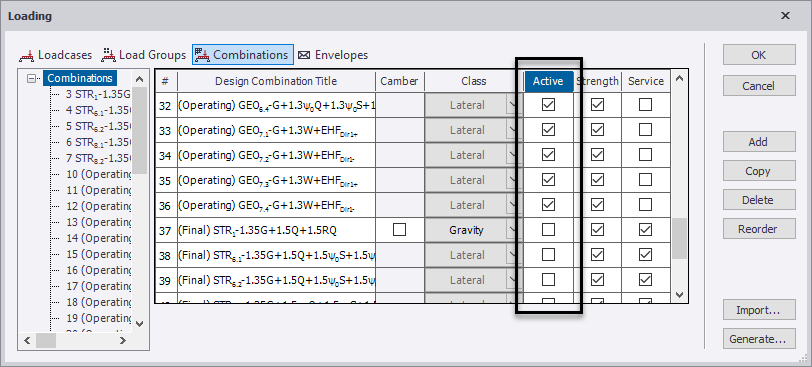The width and height of the screenshot is (812, 367).
Task: Click the Import... button
Action: coord(759,310)
